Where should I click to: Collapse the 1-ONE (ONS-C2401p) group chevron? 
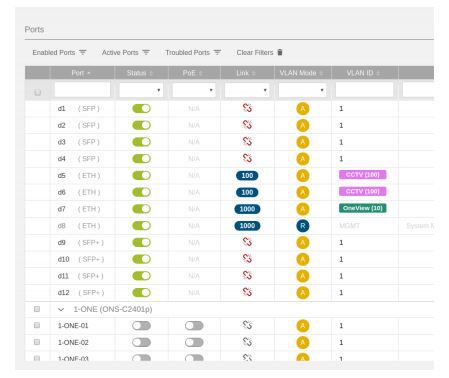(61, 309)
